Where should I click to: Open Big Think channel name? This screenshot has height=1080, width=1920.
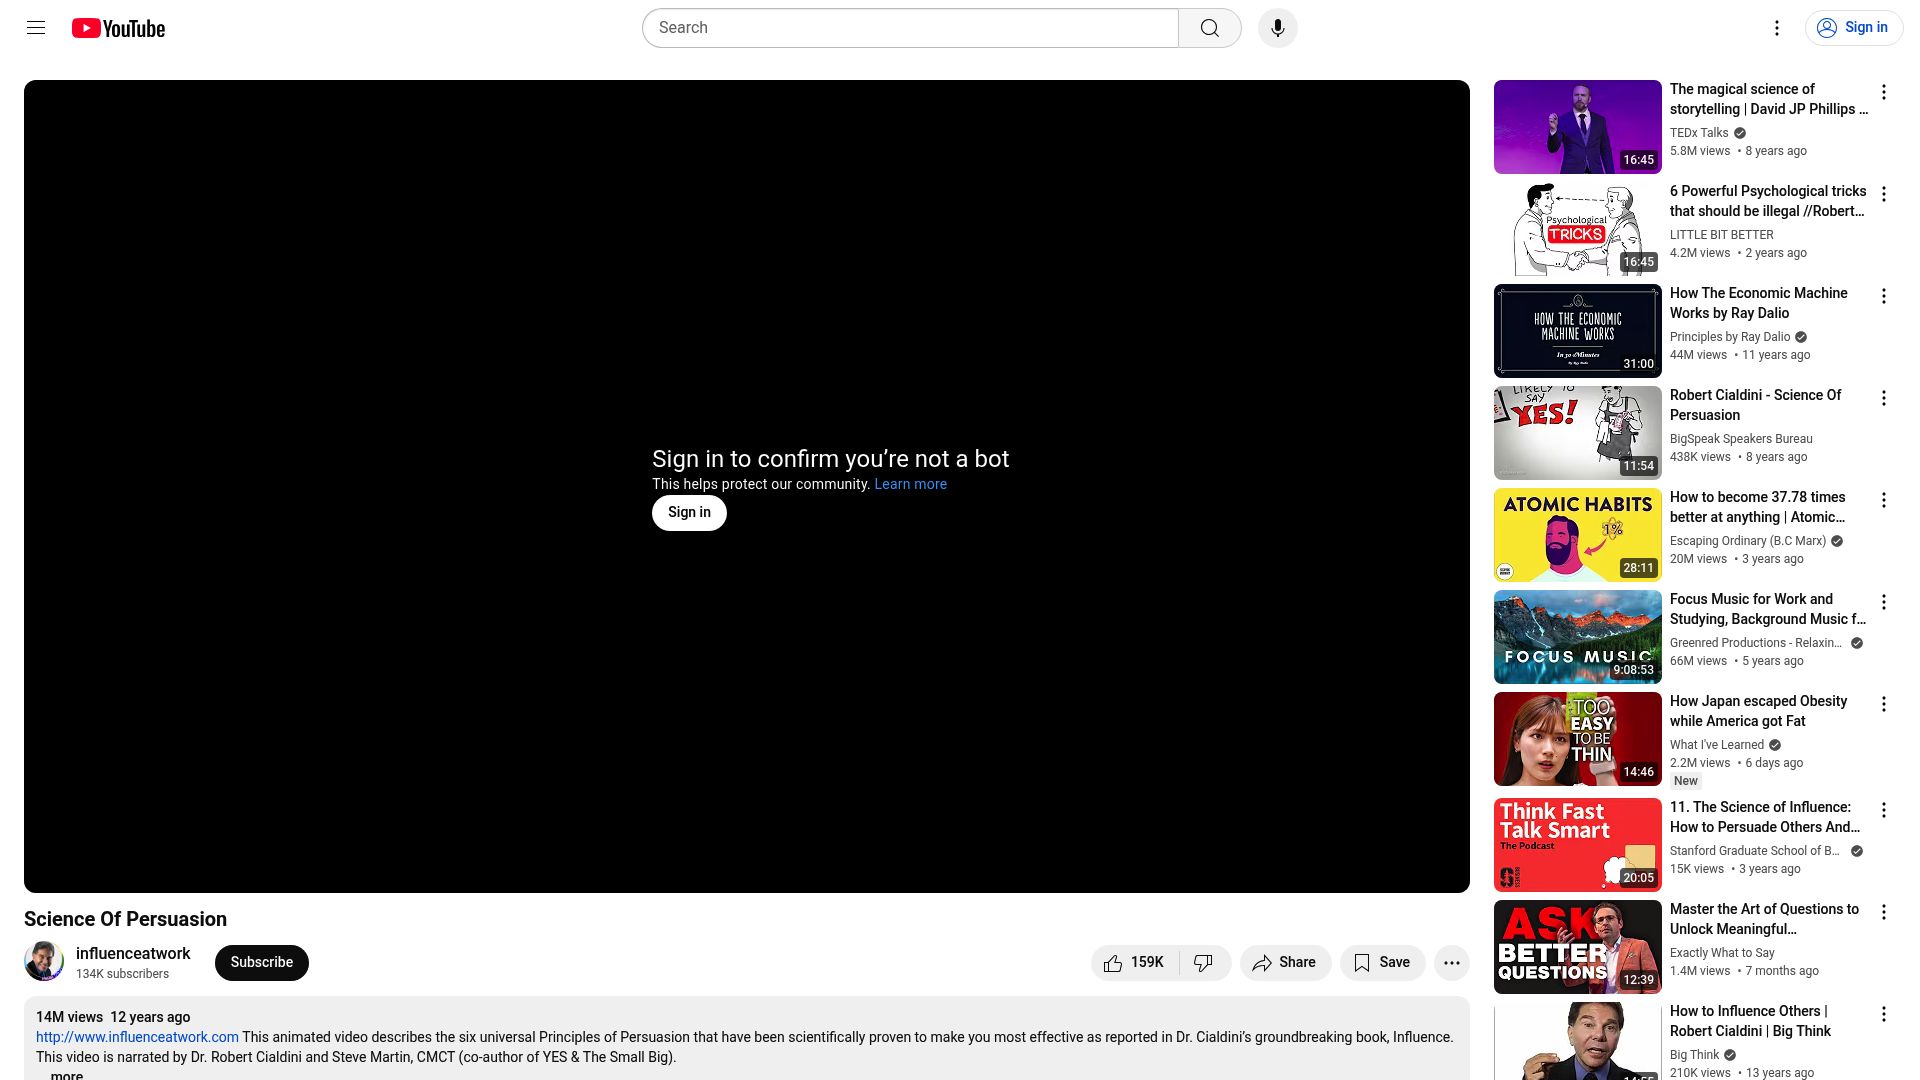[1694, 1055]
